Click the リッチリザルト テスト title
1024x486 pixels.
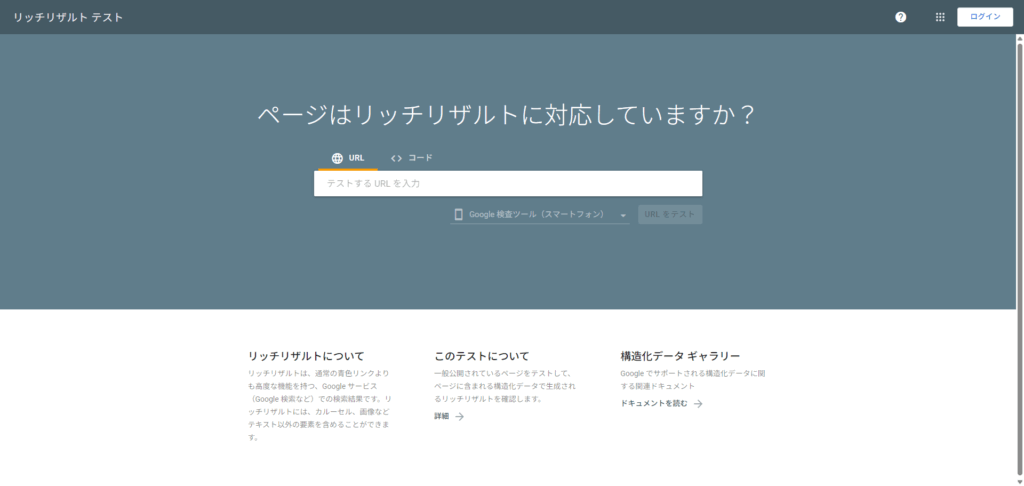tap(68, 18)
